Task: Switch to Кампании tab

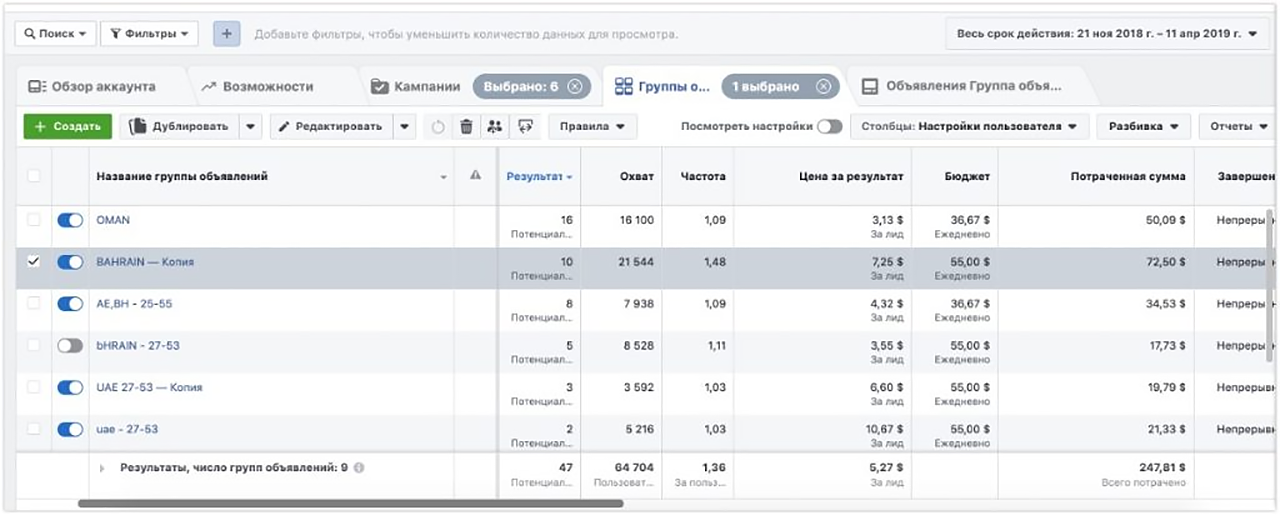Action: point(416,86)
